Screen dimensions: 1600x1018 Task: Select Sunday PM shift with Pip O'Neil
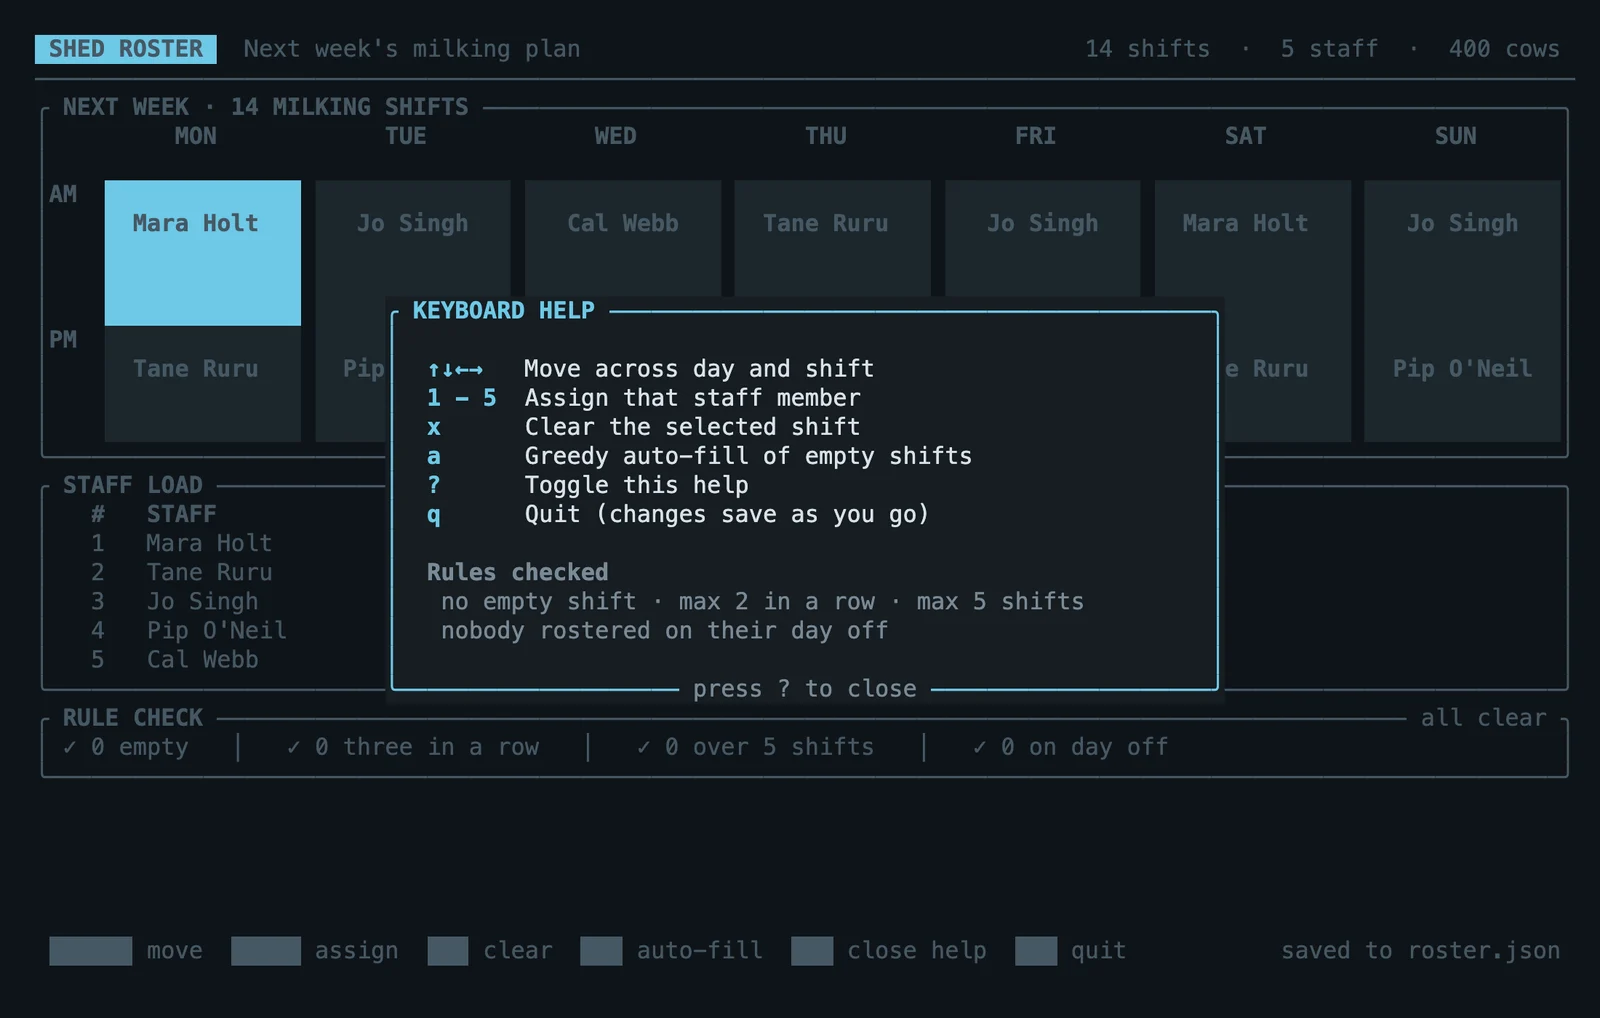(1463, 384)
